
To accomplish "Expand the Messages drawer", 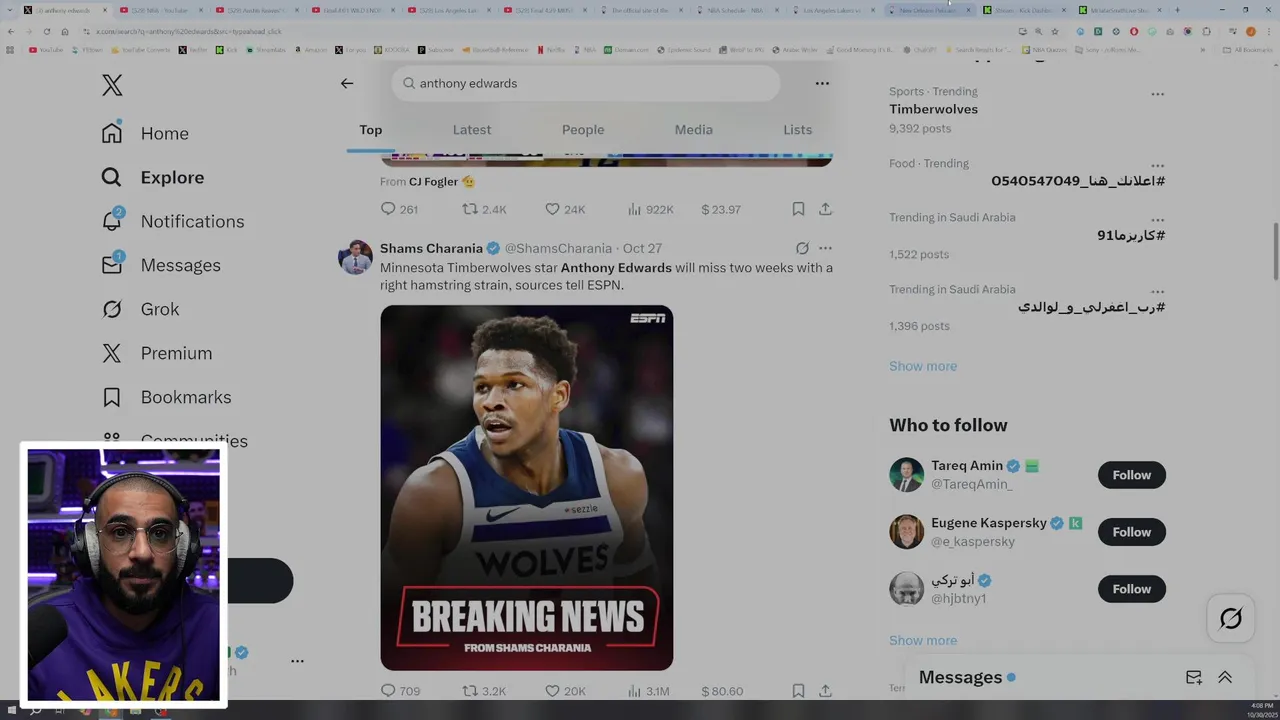I will coord(1225,677).
